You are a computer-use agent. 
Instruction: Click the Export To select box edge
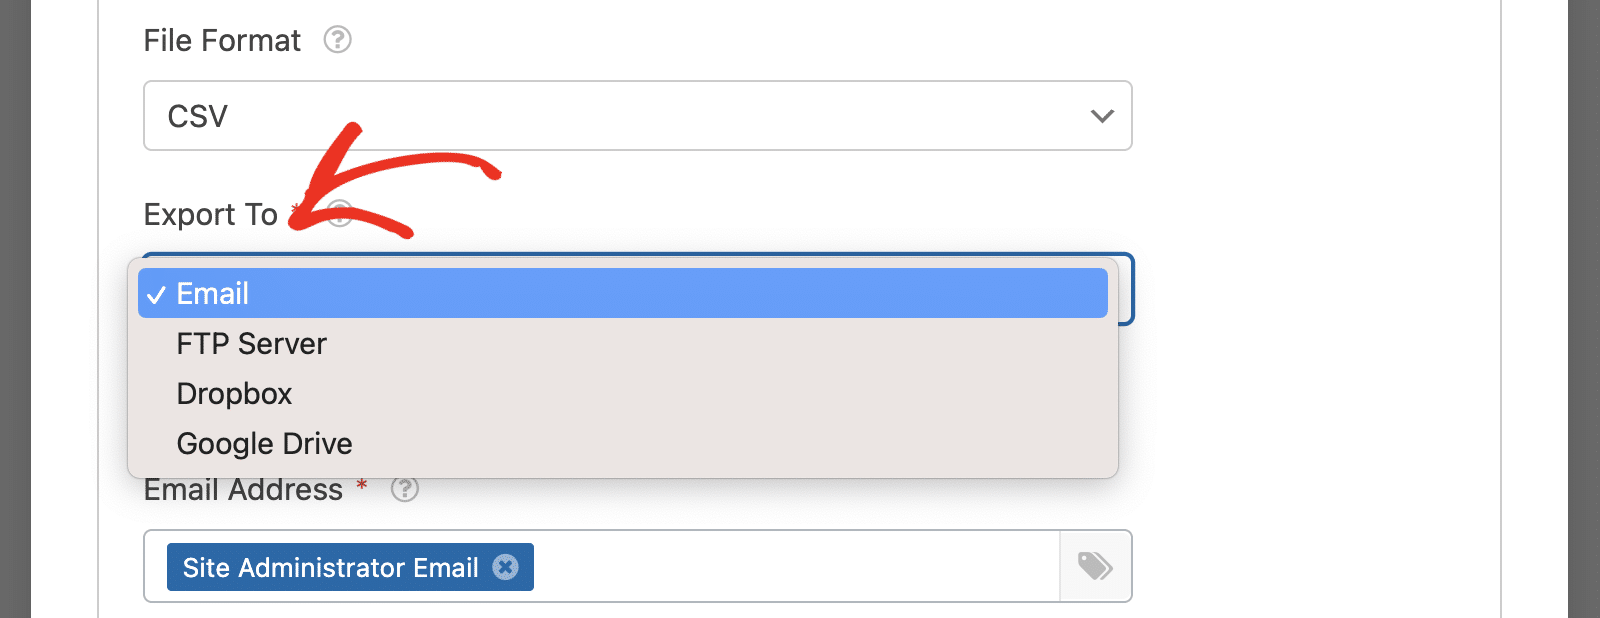coord(1126,289)
